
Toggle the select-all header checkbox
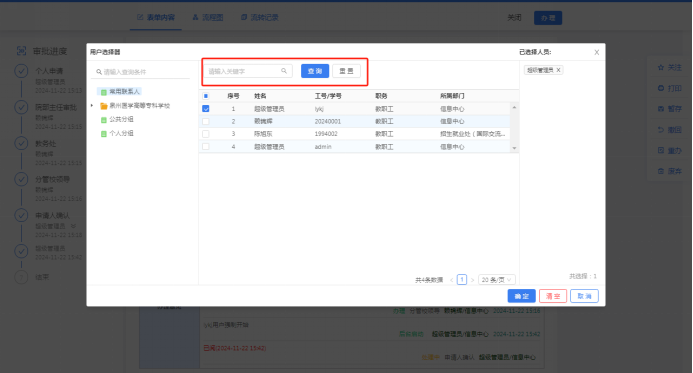pyautogui.click(x=206, y=96)
